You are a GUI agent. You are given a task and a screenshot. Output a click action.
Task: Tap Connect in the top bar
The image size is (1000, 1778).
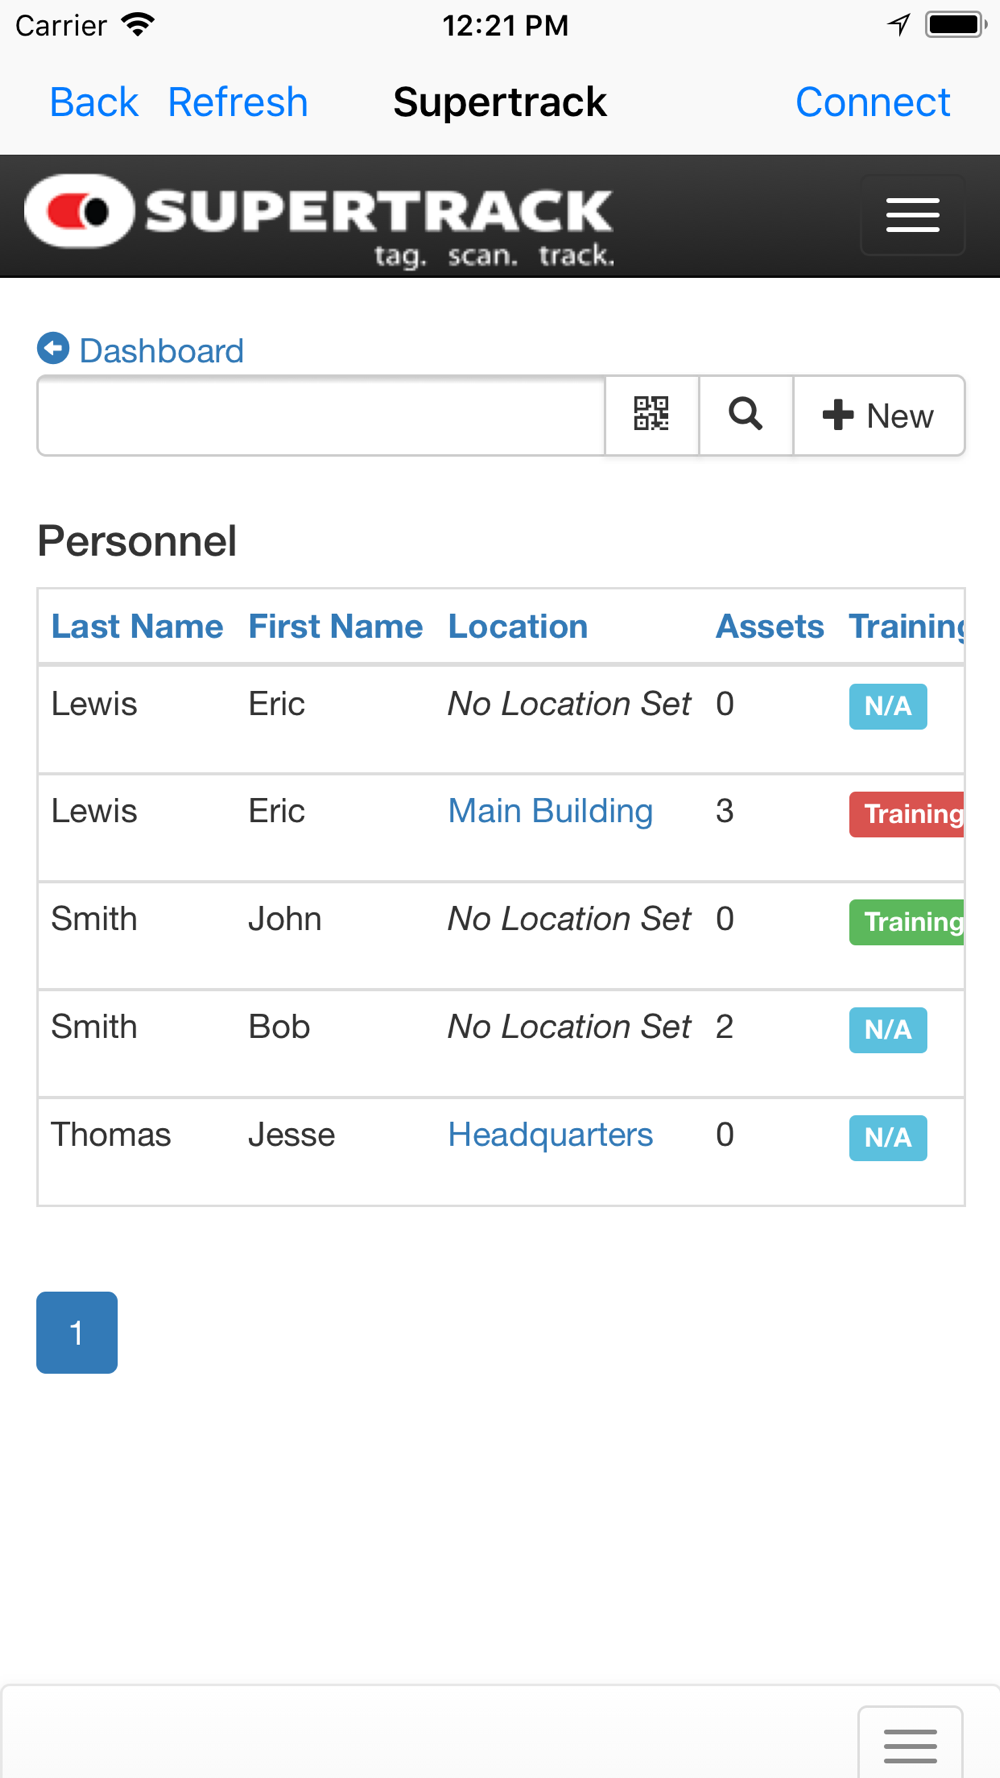tap(872, 102)
